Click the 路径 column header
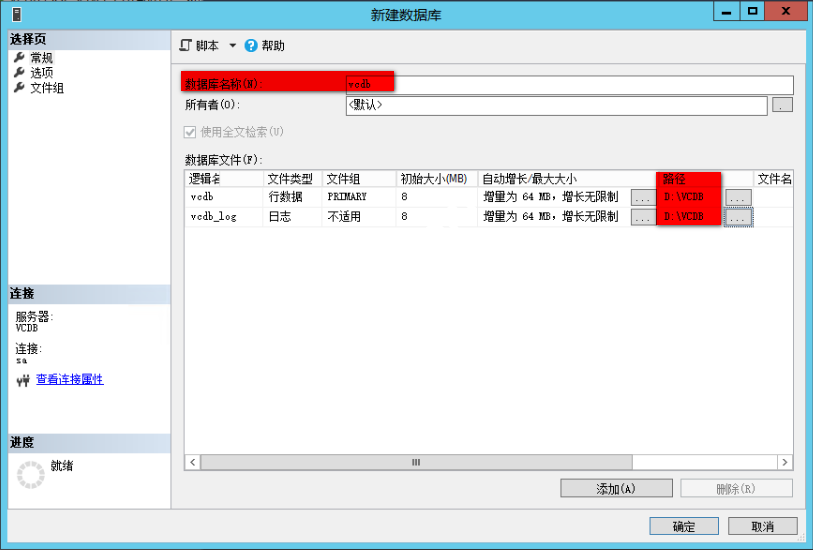The width and height of the screenshot is (813, 550). point(705,179)
